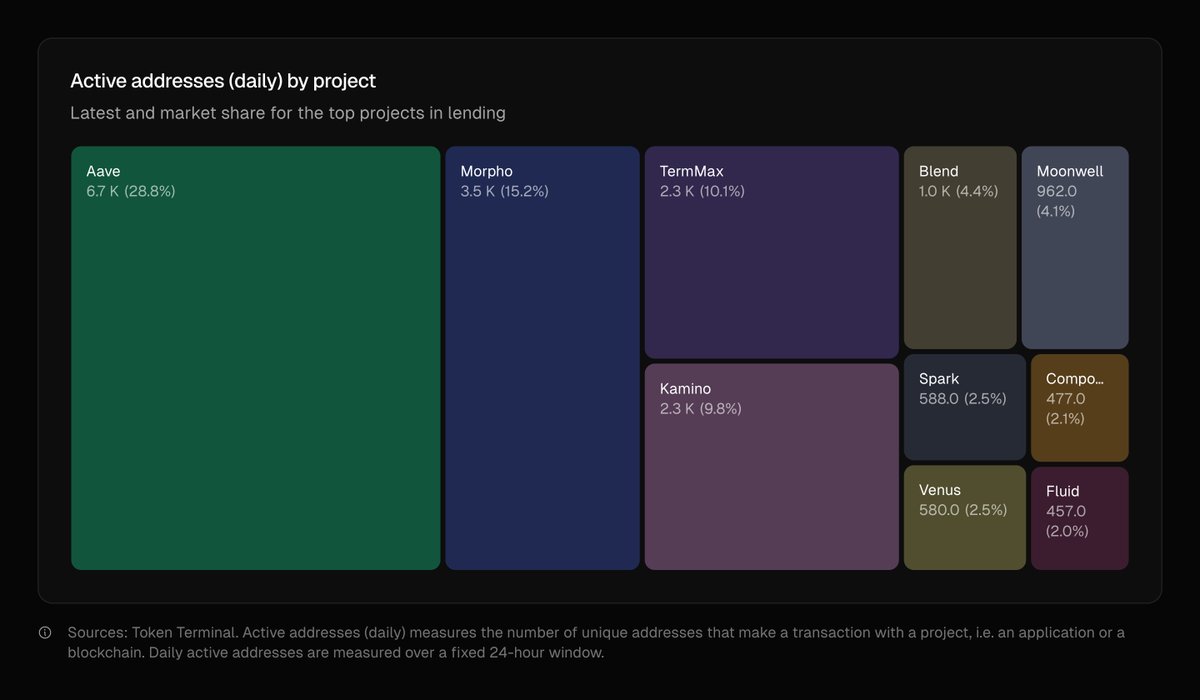Click Venus's 580.0 (2.5%) value
Screen dimensions: 1200x700
(x=962, y=510)
